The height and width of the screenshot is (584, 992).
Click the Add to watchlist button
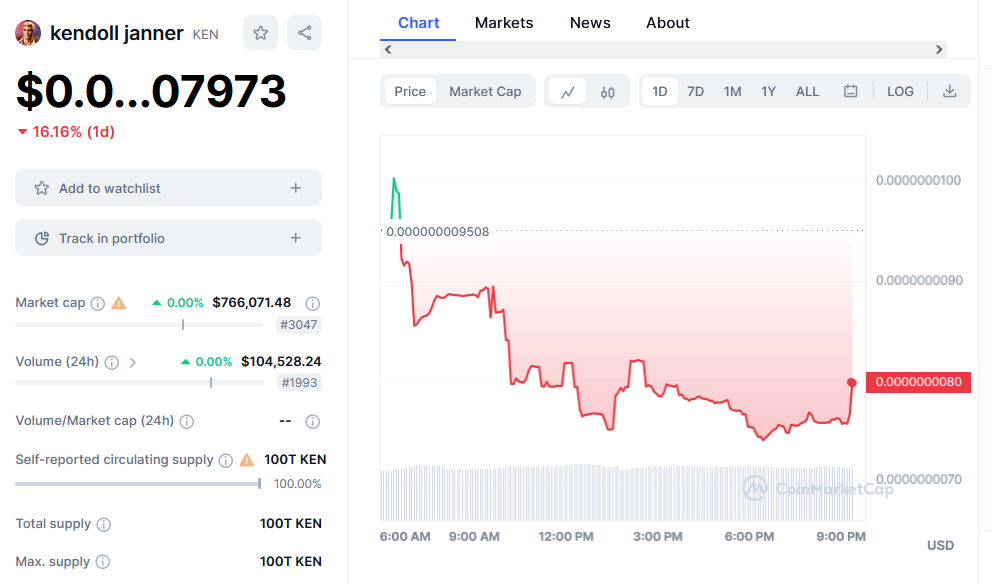[x=168, y=188]
